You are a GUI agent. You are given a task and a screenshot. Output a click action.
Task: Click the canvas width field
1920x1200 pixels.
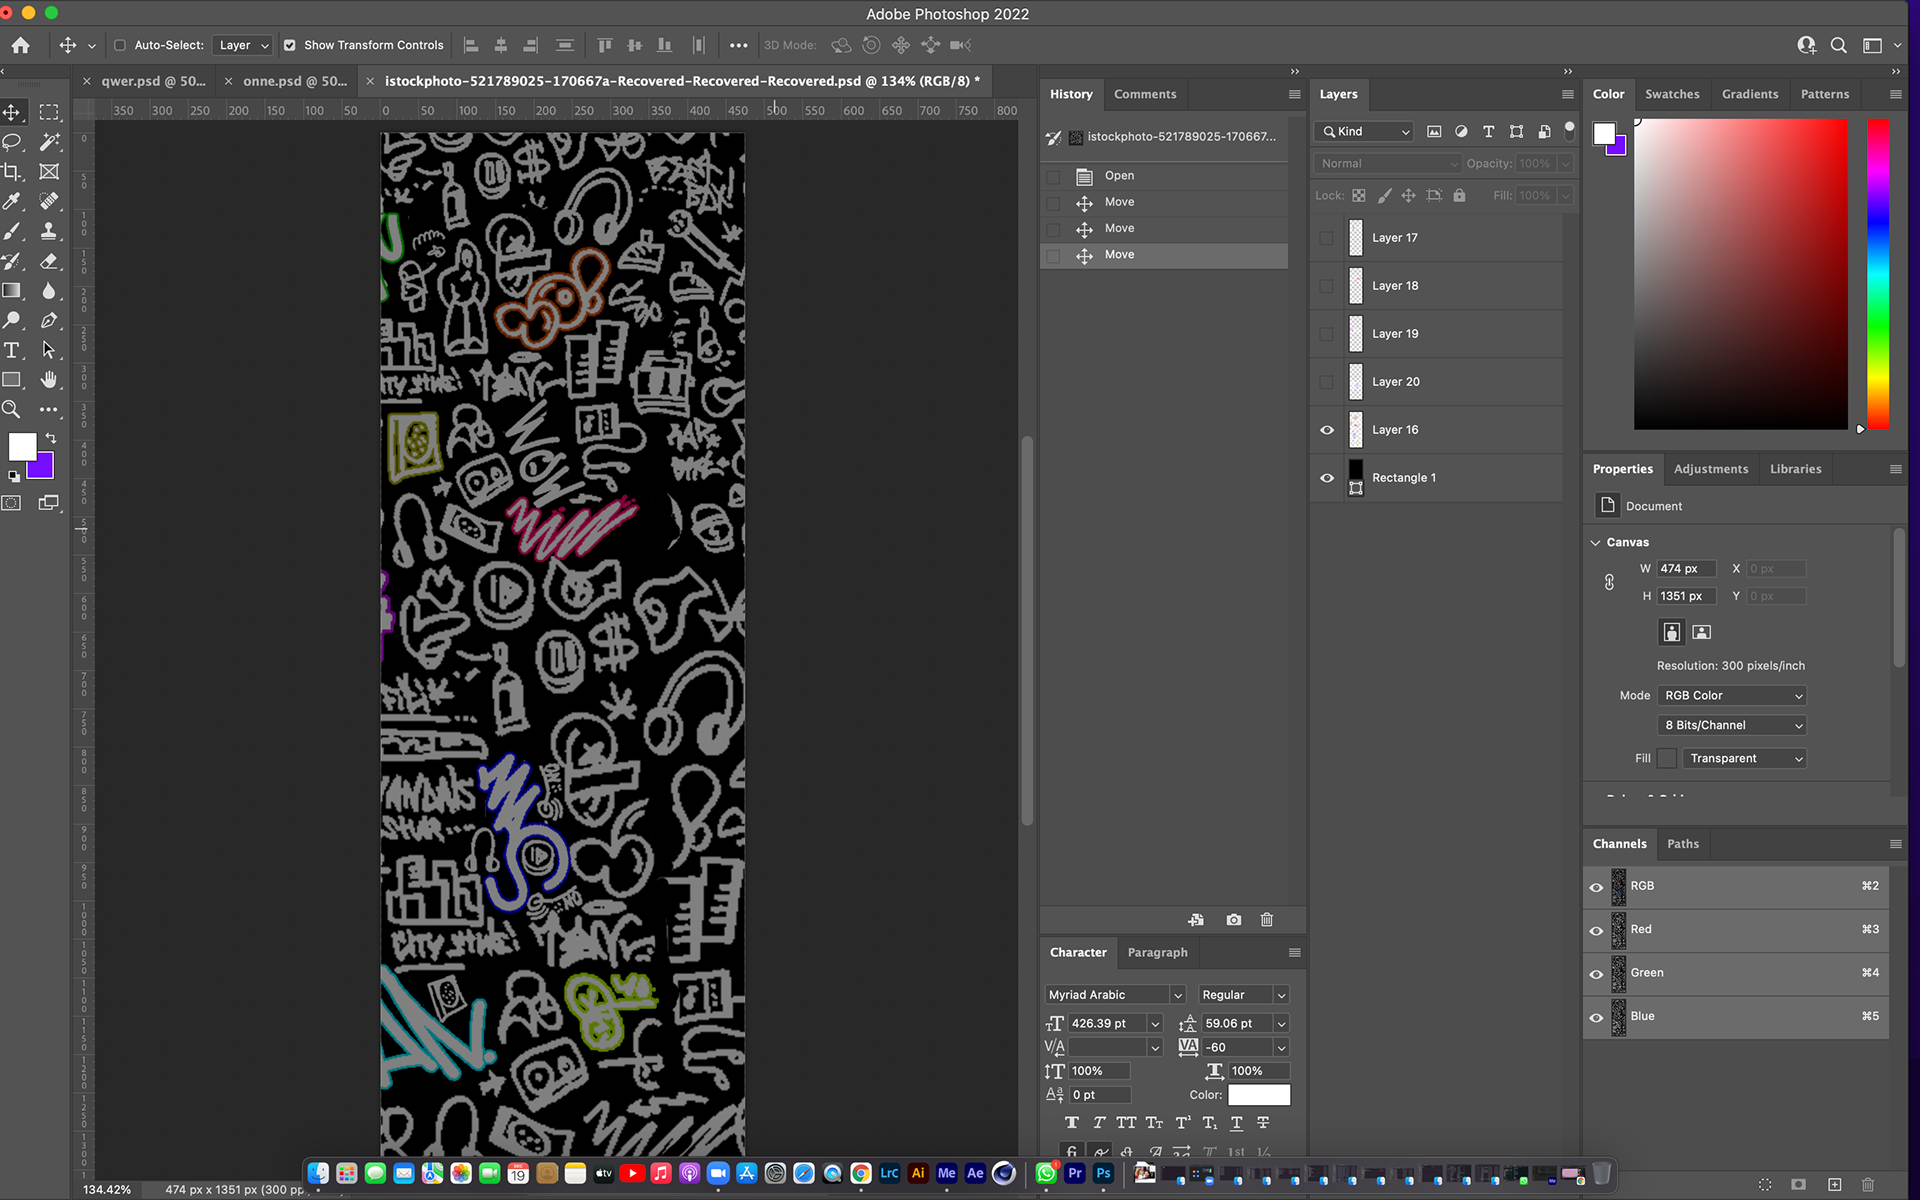point(1686,569)
